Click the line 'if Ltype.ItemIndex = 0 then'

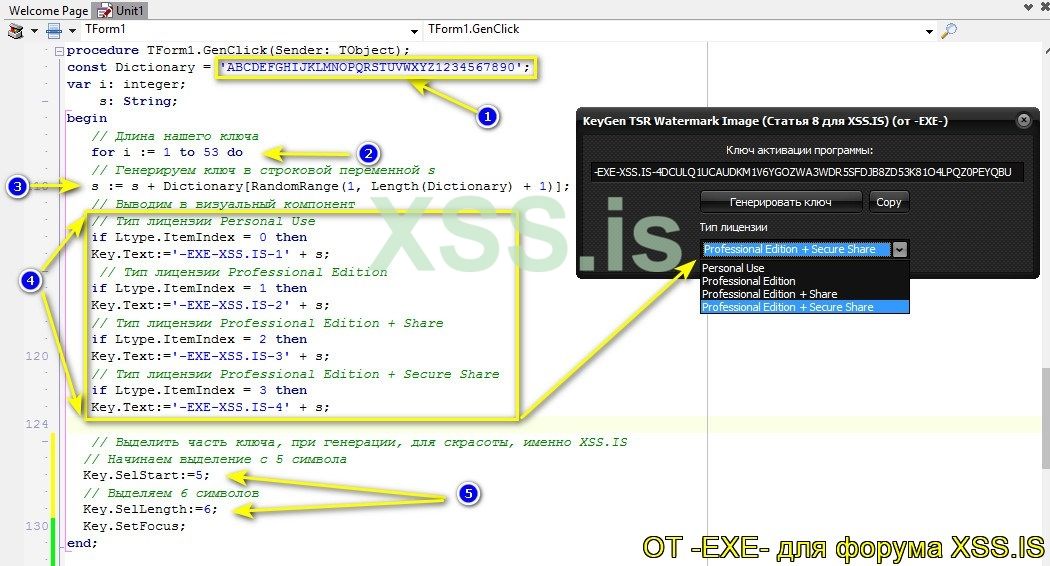(x=199, y=237)
